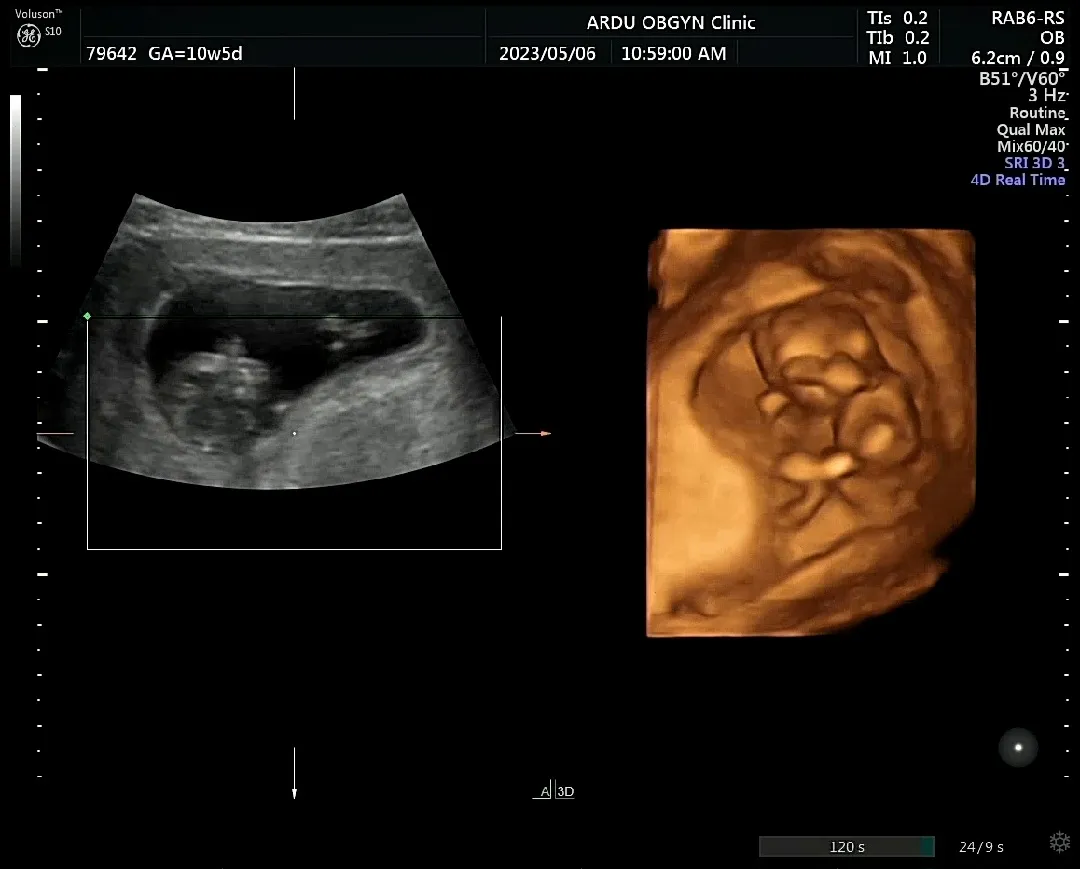Click the 6.2cm / 0.9 depth readout
1080x869 pixels.
tap(1018, 58)
